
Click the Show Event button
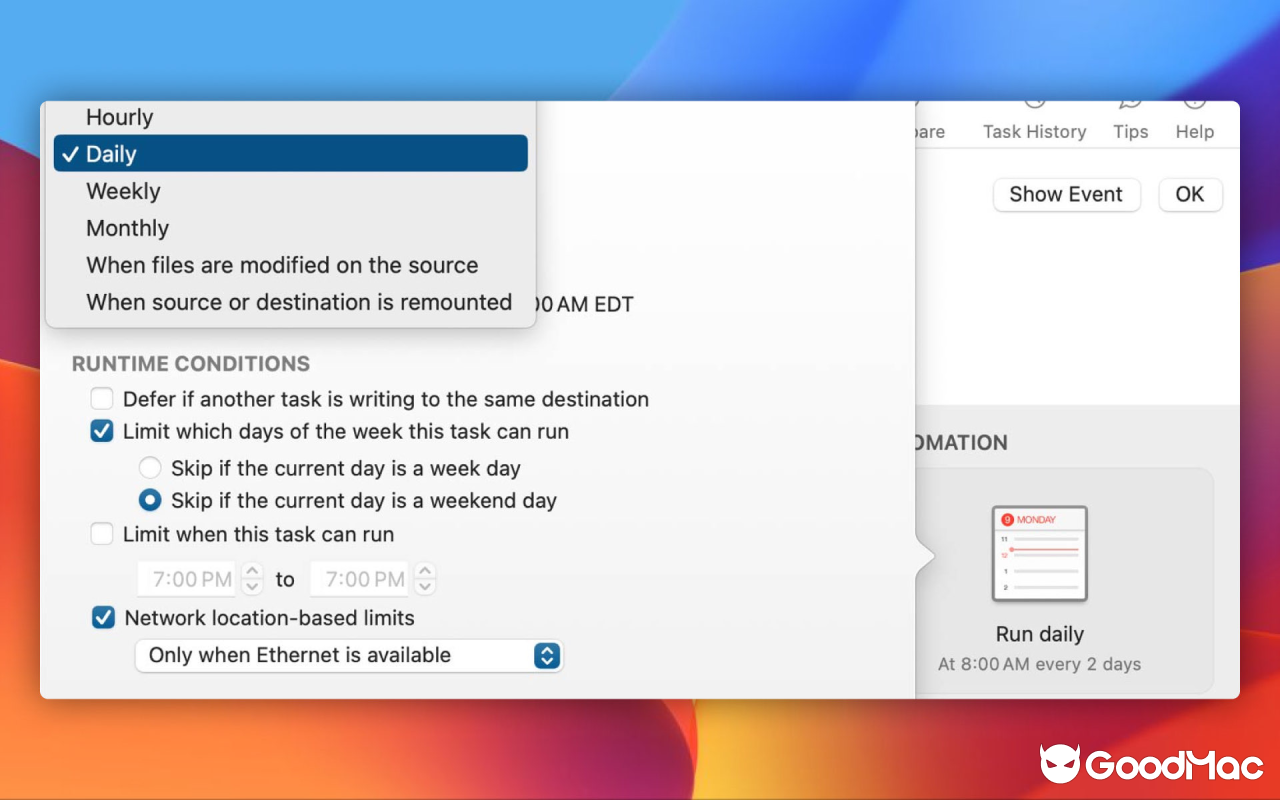tap(1066, 194)
